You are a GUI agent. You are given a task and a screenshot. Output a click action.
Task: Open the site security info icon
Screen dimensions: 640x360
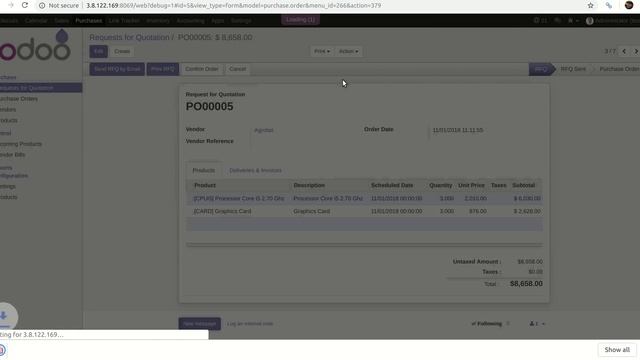click(42, 6)
